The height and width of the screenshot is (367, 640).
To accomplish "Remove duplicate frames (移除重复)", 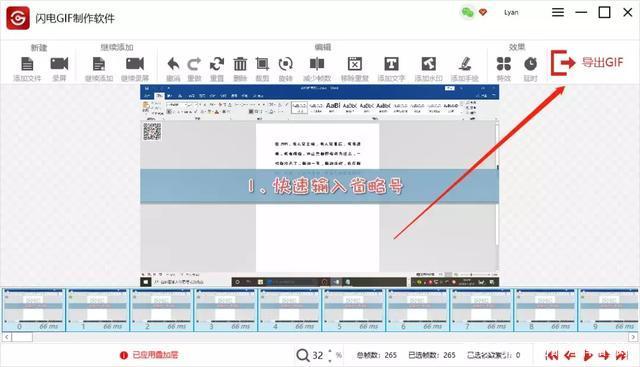I will coord(355,64).
